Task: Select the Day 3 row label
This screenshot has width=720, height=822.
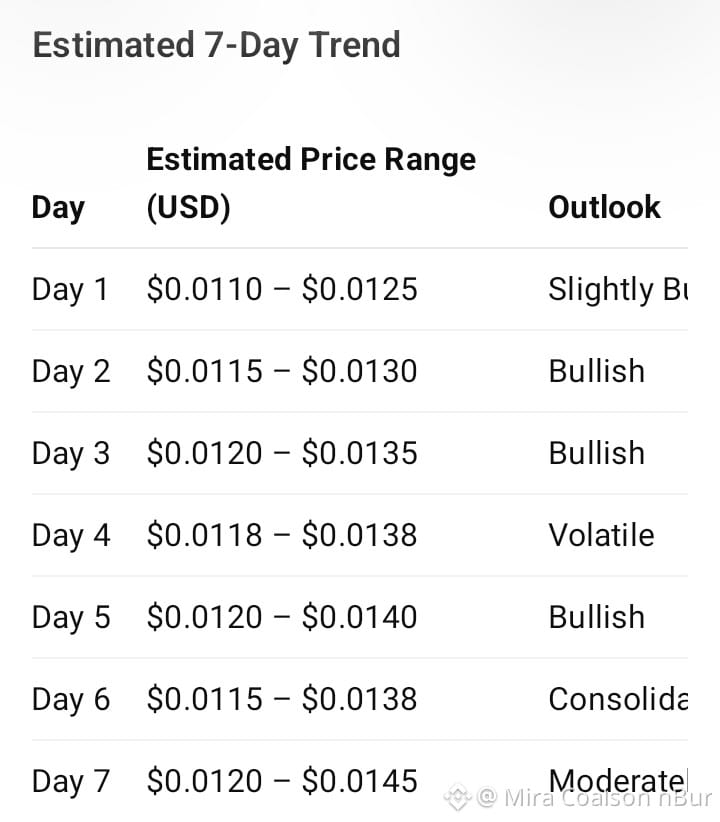Action: pos(71,453)
